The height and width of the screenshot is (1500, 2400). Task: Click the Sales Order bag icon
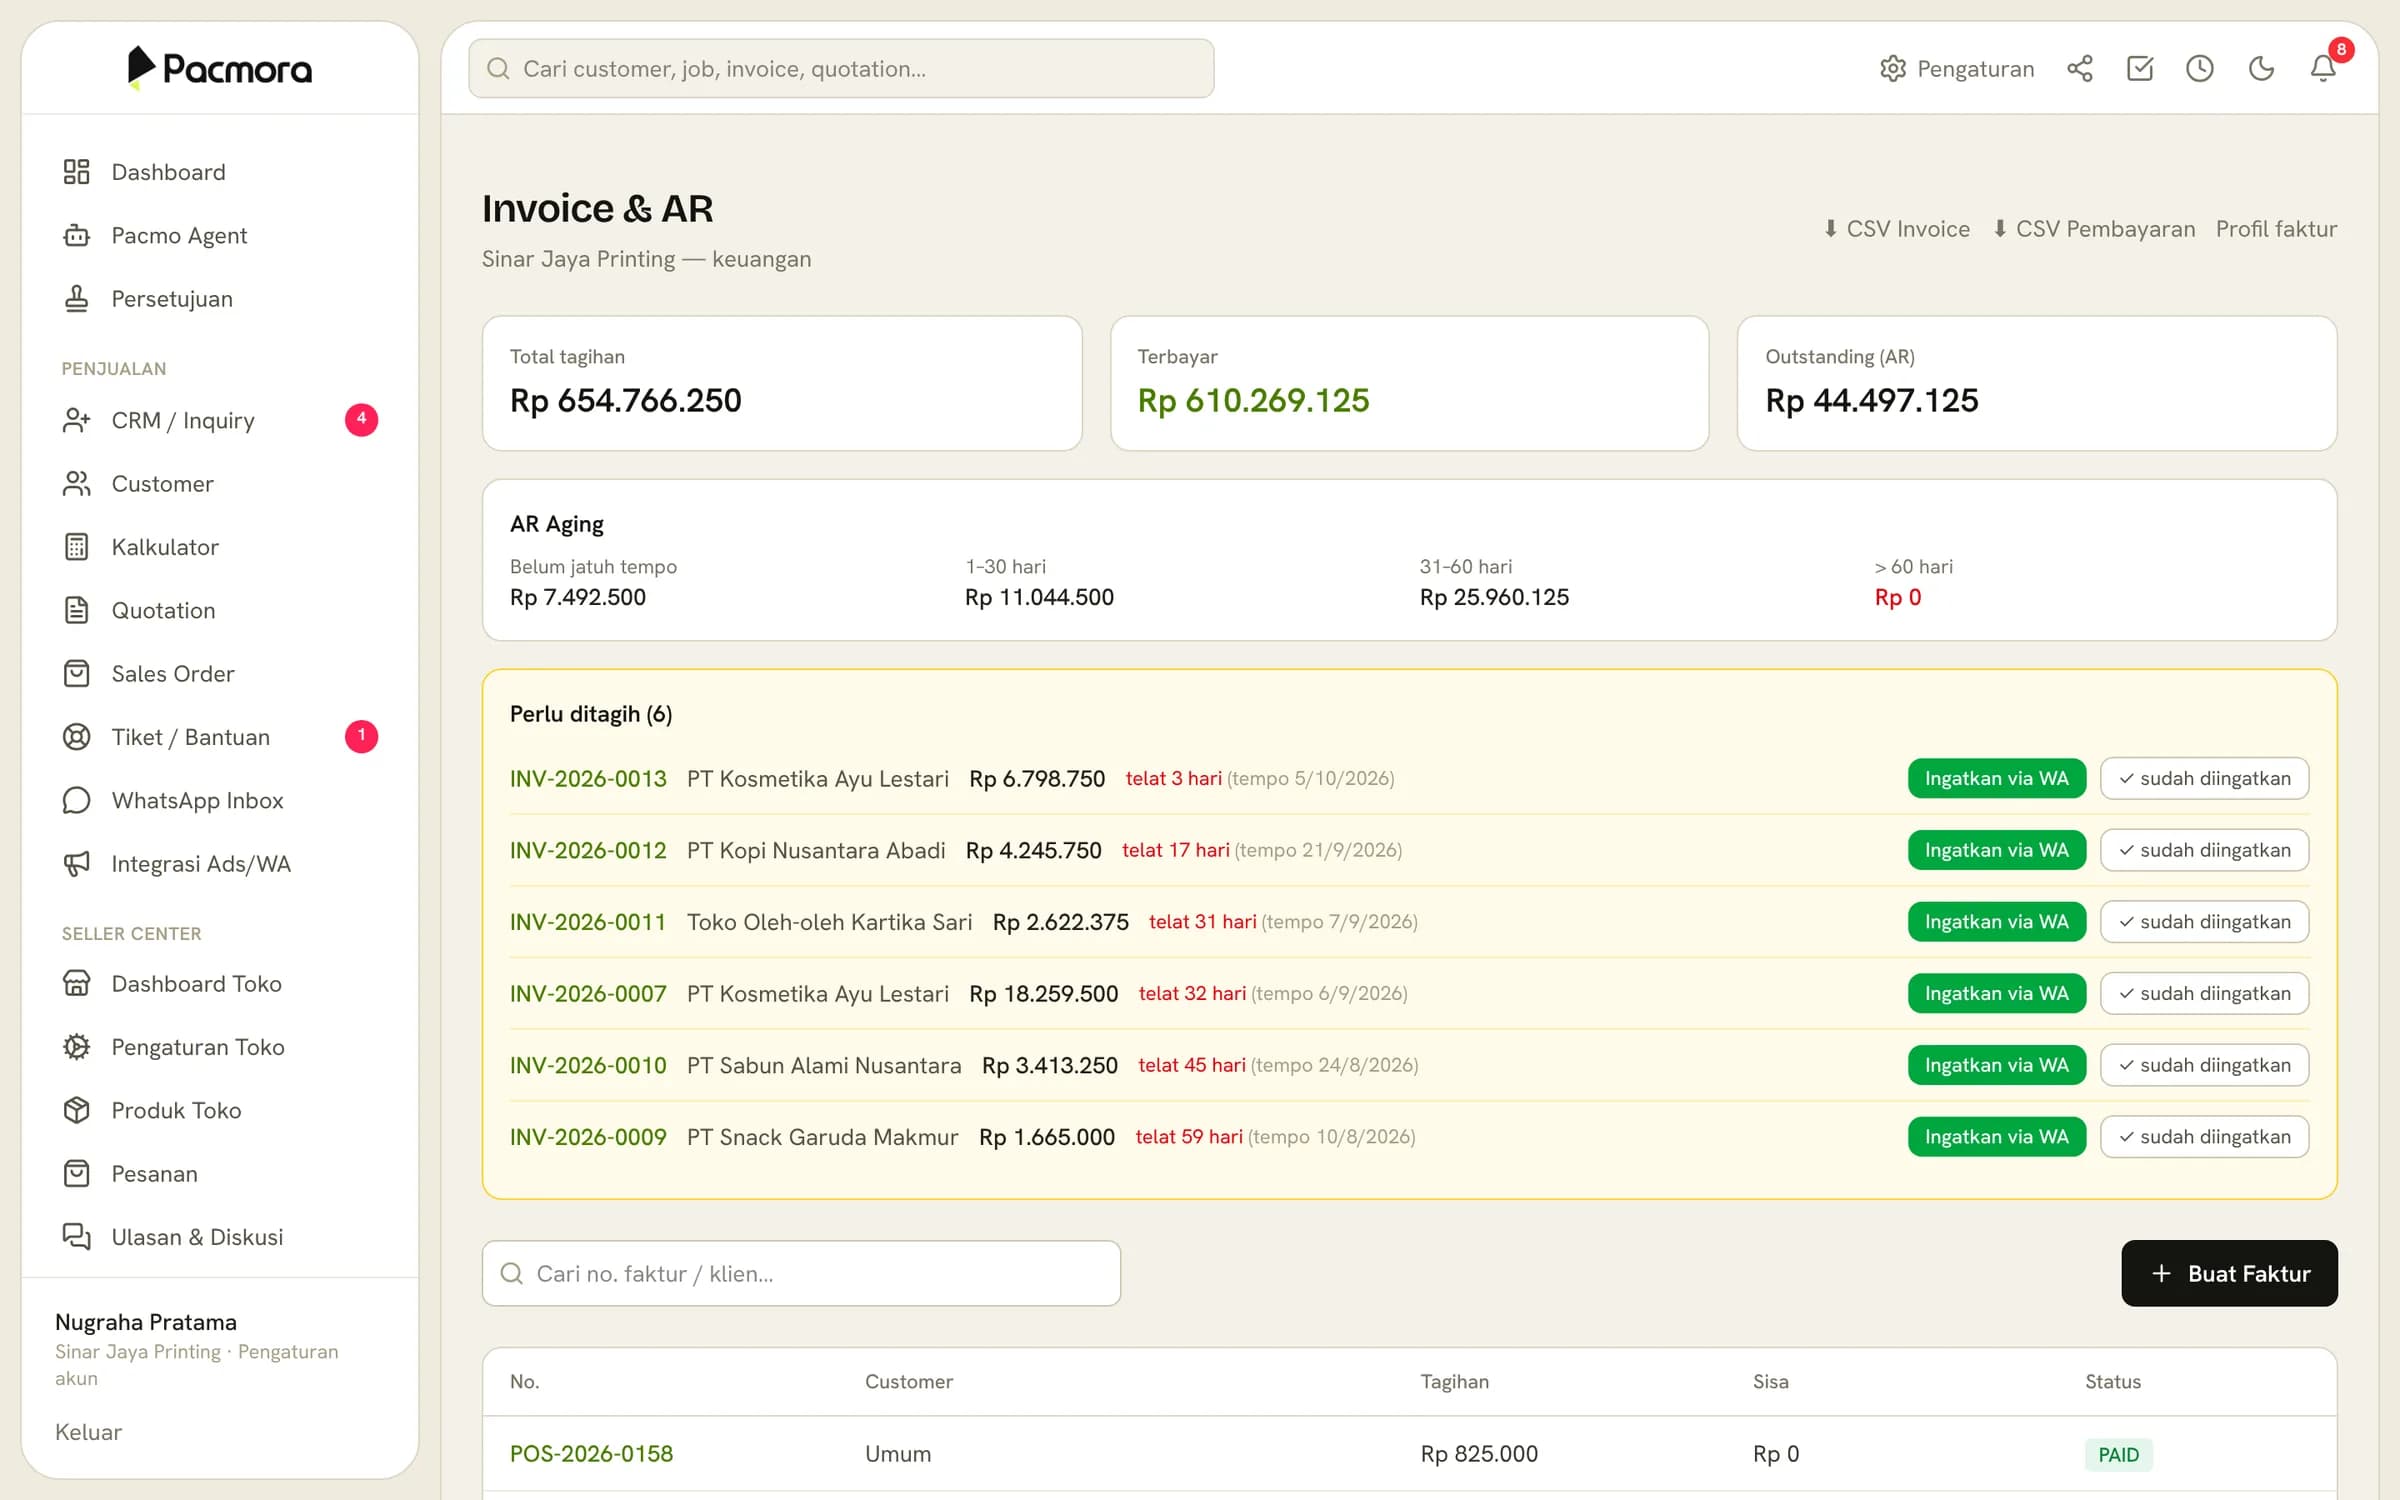[77, 674]
